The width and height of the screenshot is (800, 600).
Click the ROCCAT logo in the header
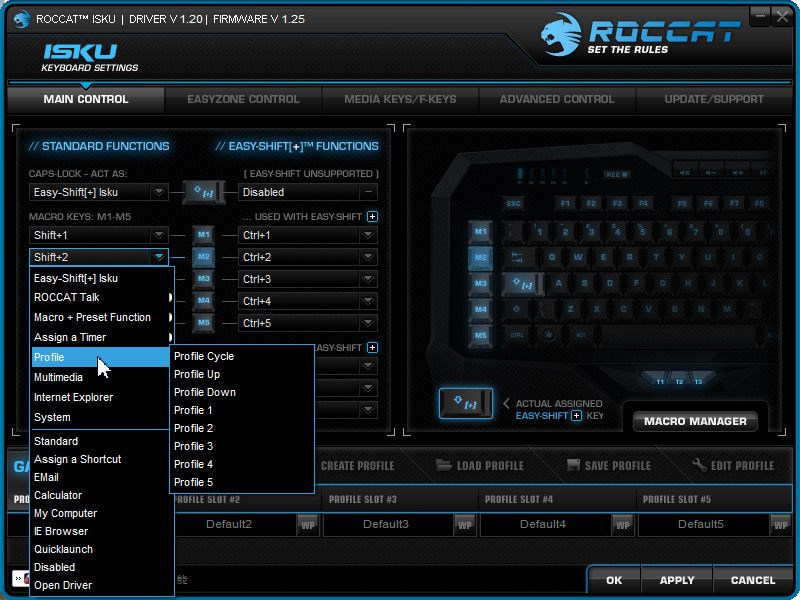pos(639,35)
